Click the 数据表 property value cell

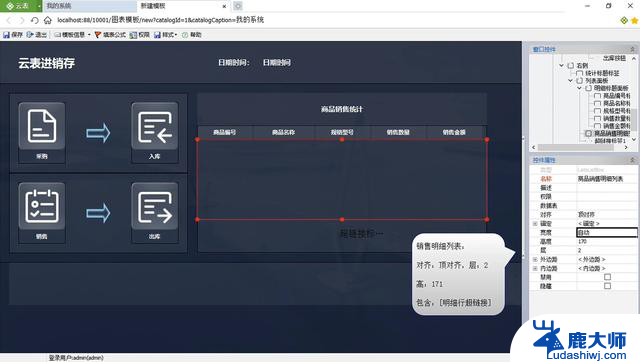click(x=607, y=205)
